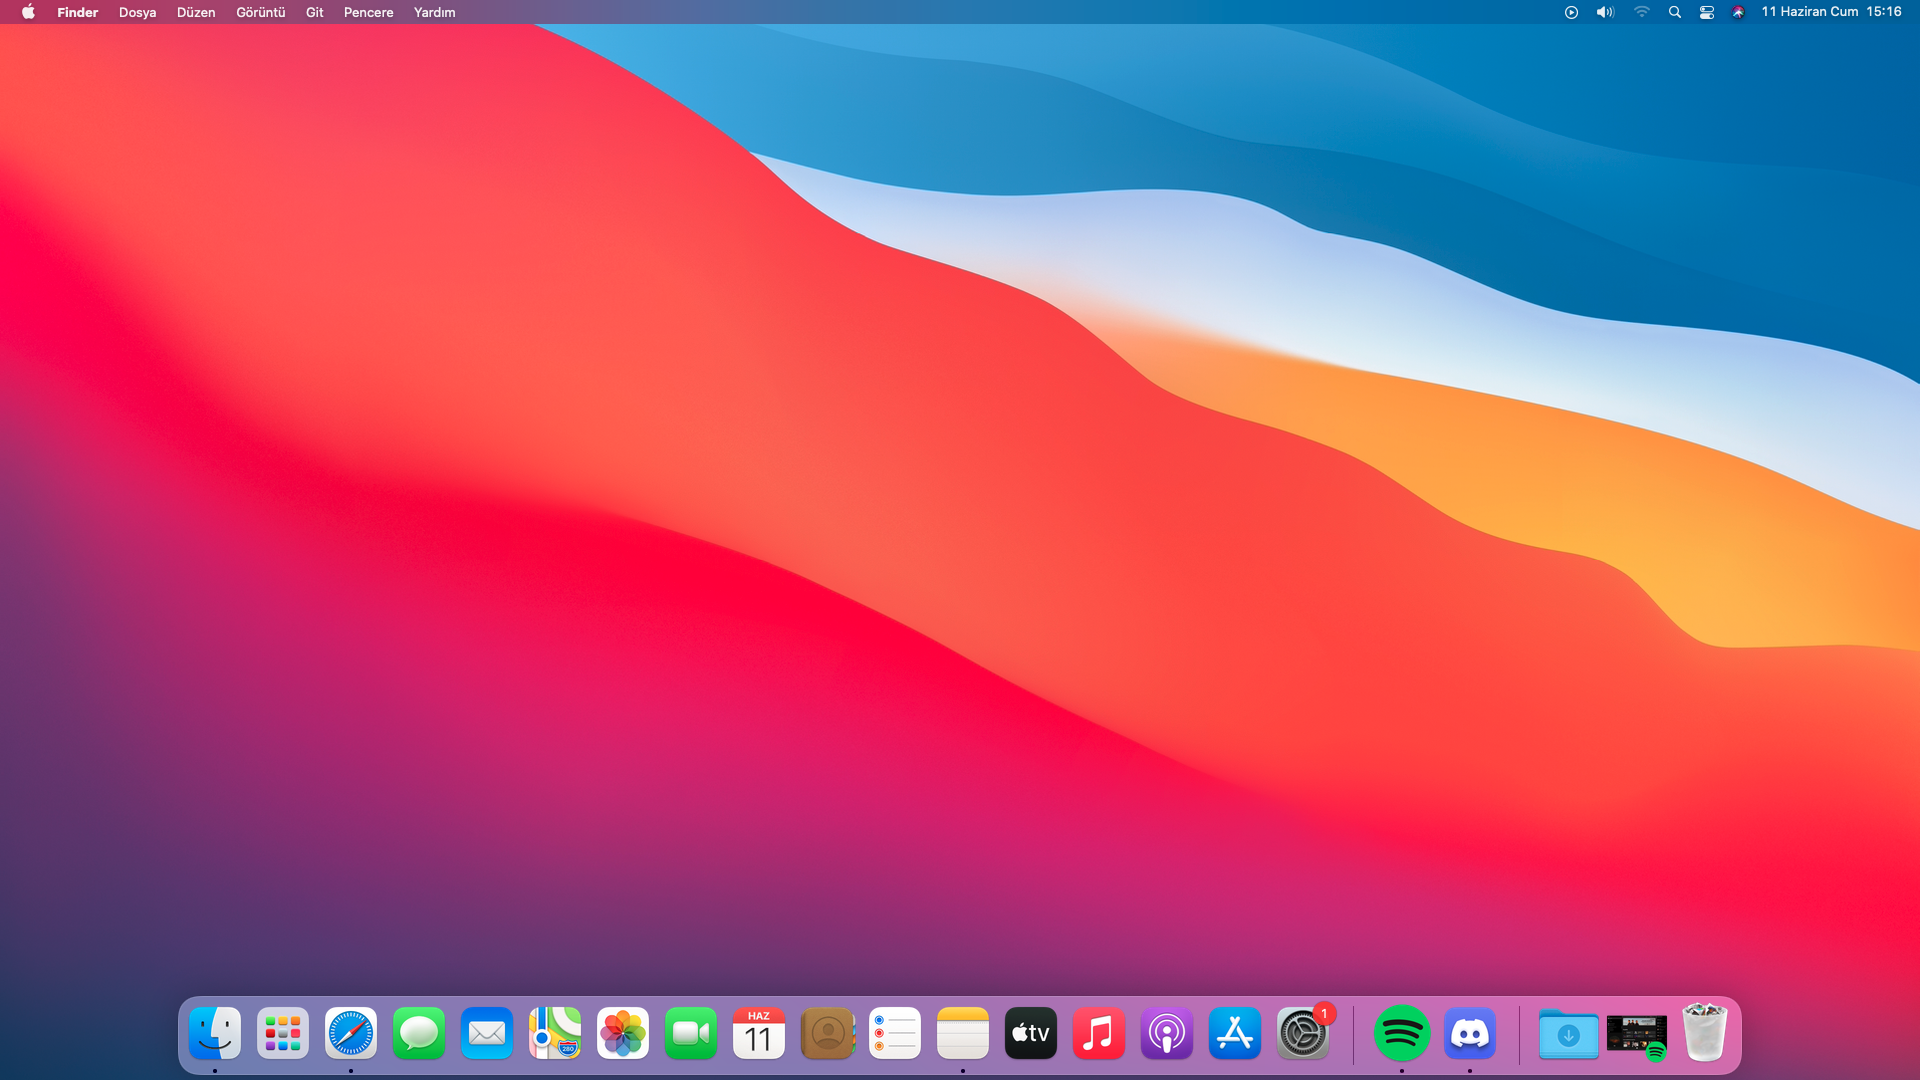The width and height of the screenshot is (1920, 1080).
Task: Open Spotlight search in menu bar
Action: click(x=1675, y=12)
